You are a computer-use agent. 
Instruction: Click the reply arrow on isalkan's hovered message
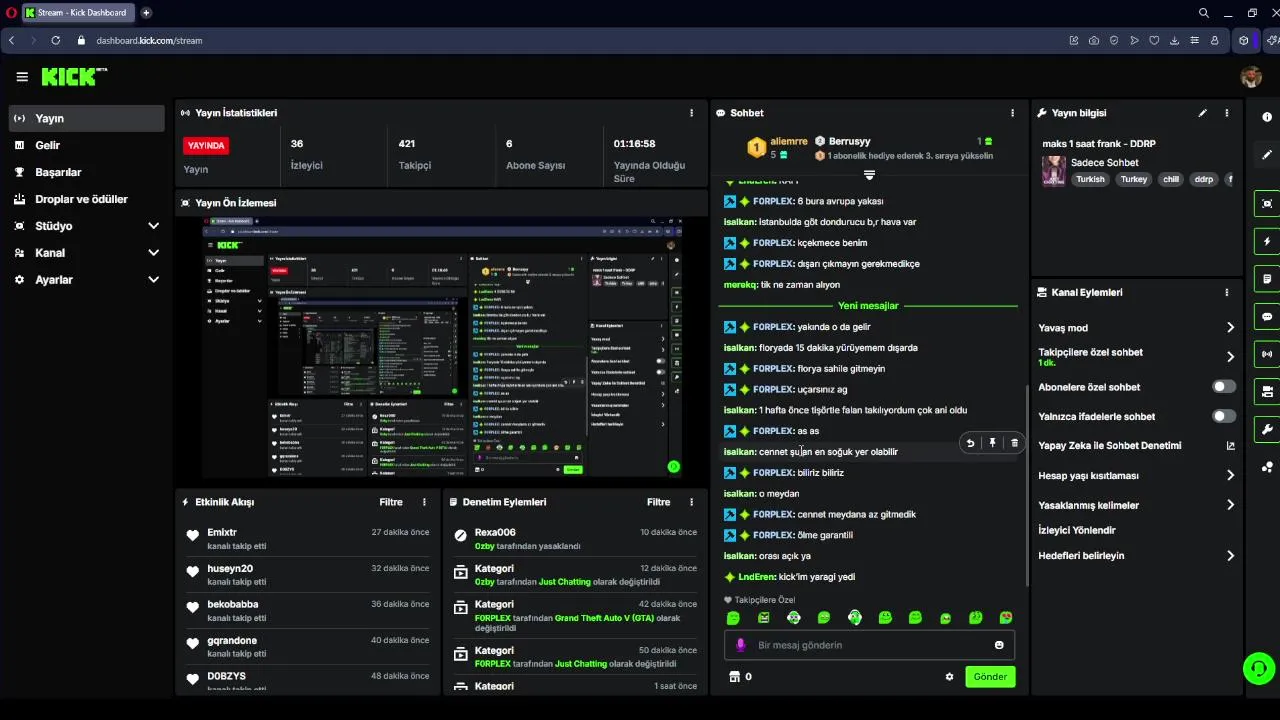click(970, 443)
